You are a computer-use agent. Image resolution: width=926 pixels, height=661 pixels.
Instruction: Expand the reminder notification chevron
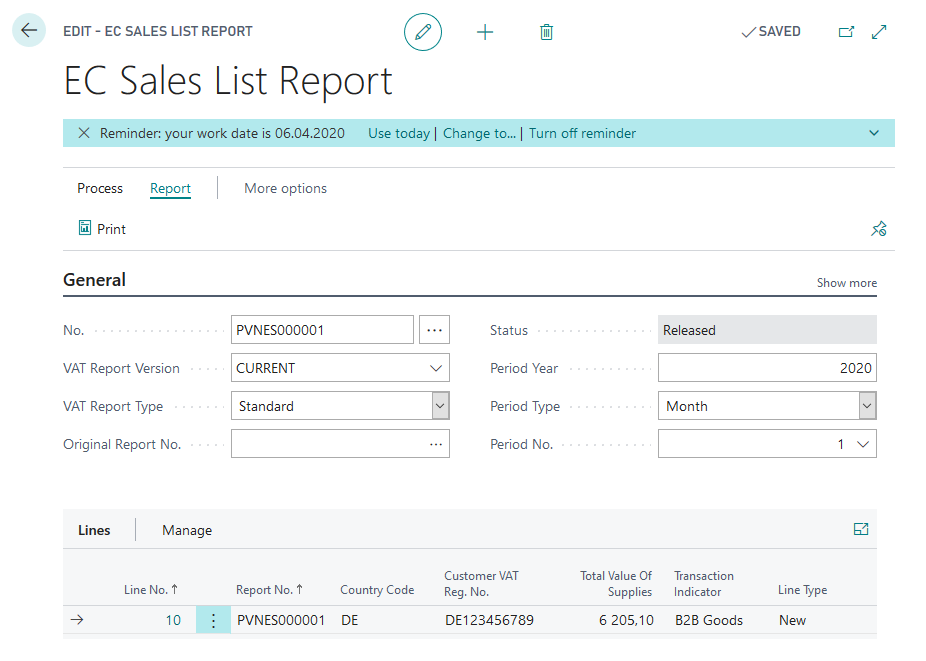(874, 133)
